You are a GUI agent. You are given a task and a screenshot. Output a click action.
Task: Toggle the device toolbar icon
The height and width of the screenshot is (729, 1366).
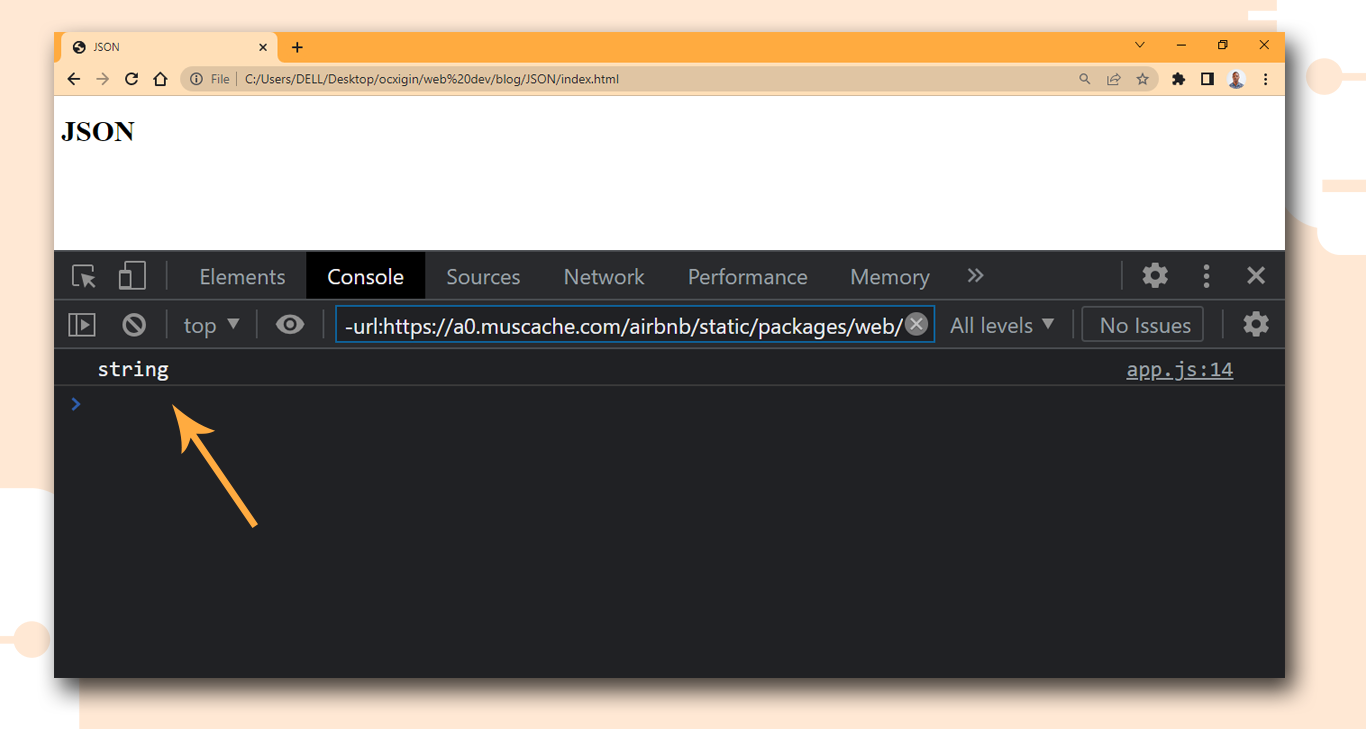click(x=132, y=276)
